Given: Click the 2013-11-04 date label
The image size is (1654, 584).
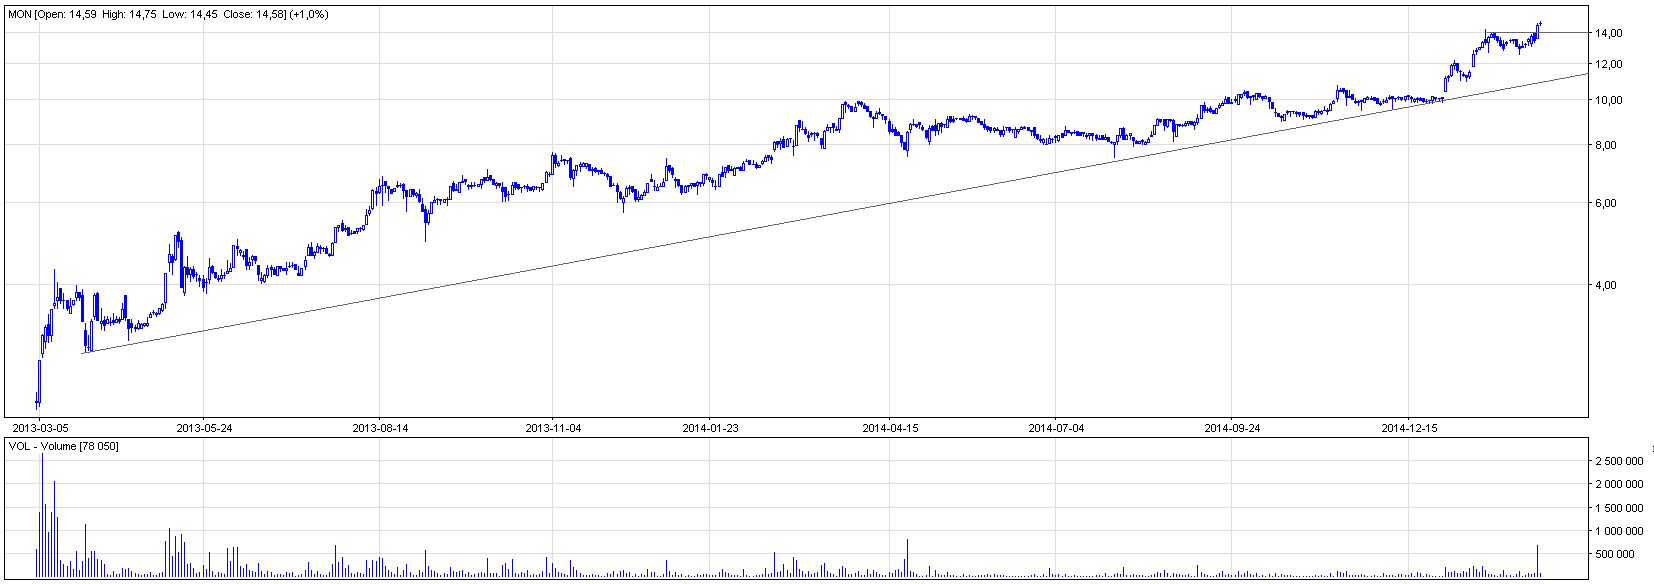Looking at the screenshot, I should pos(553,428).
